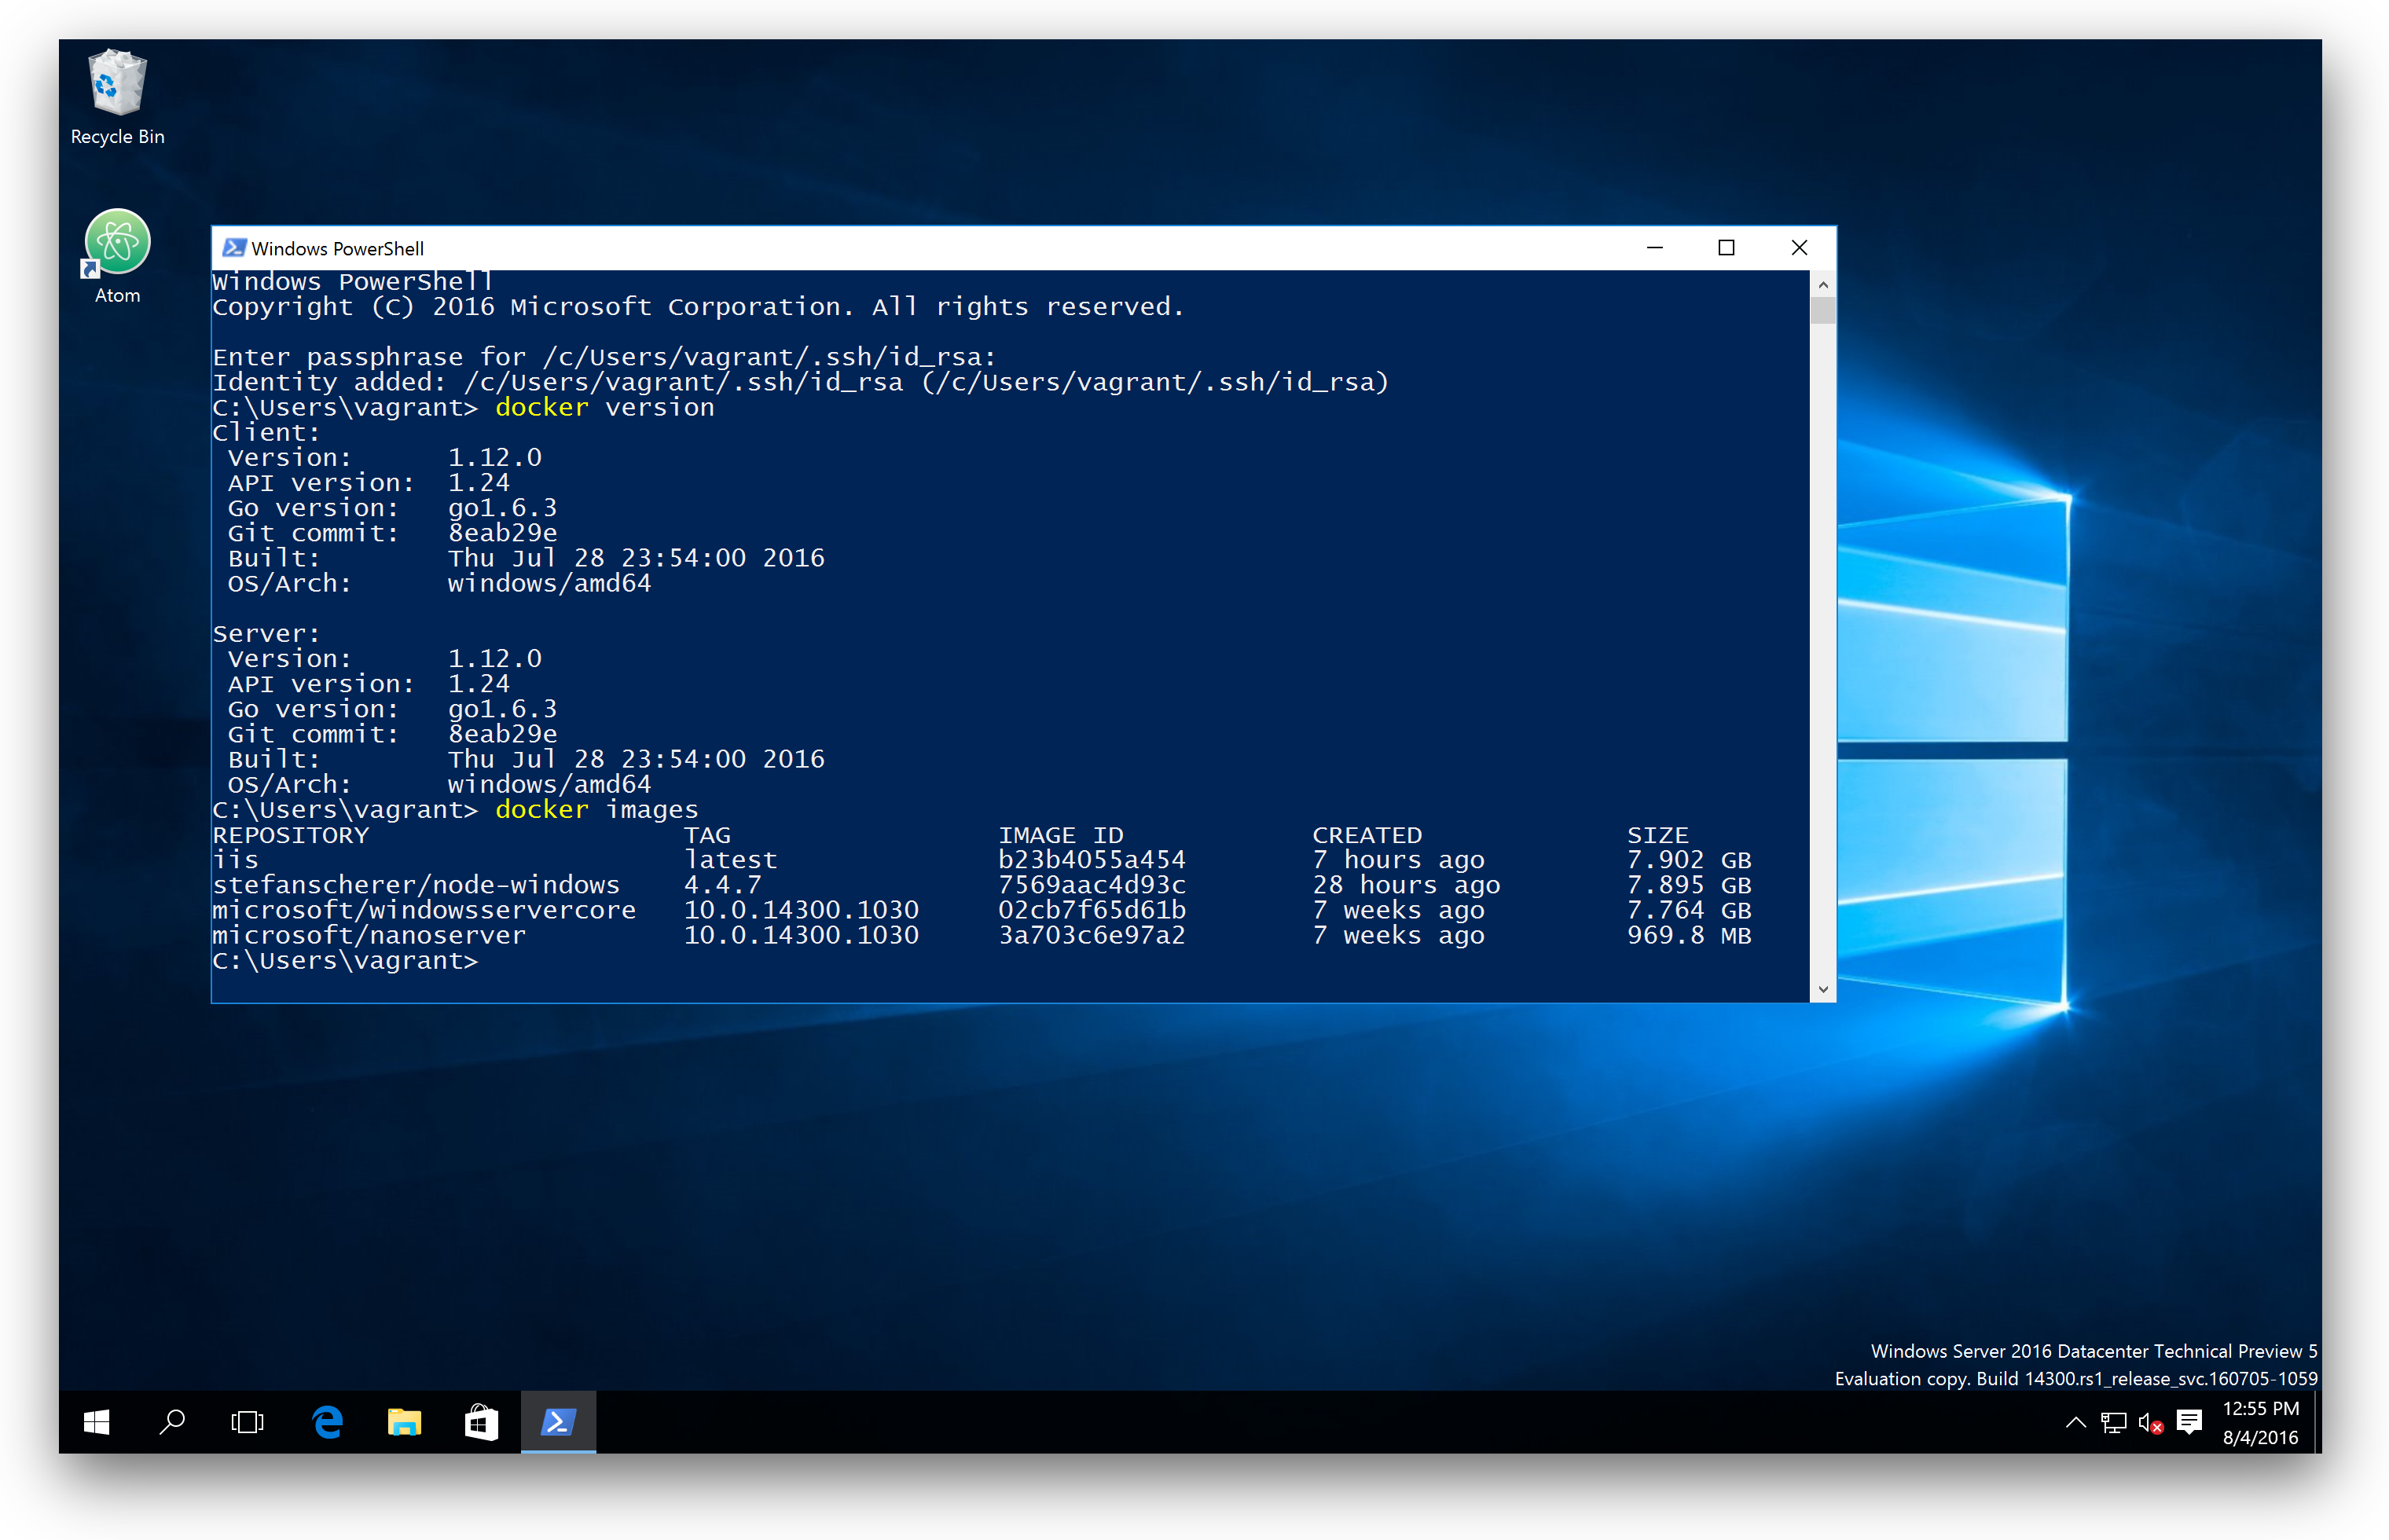Click the PowerShell taskbar icon
This screenshot has height=1540, width=2389.
click(x=559, y=1420)
